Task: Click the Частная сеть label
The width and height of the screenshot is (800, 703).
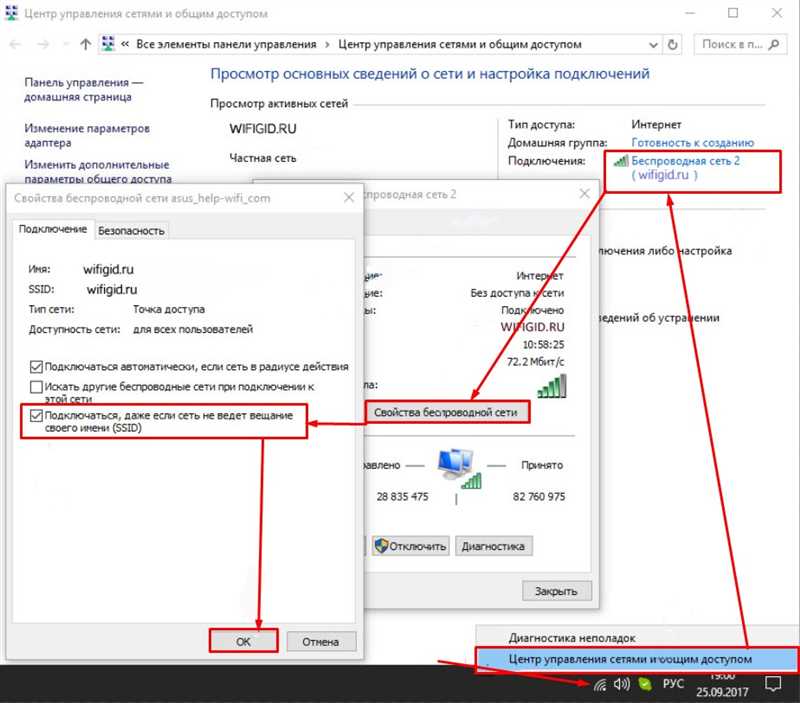Action: [263, 158]
